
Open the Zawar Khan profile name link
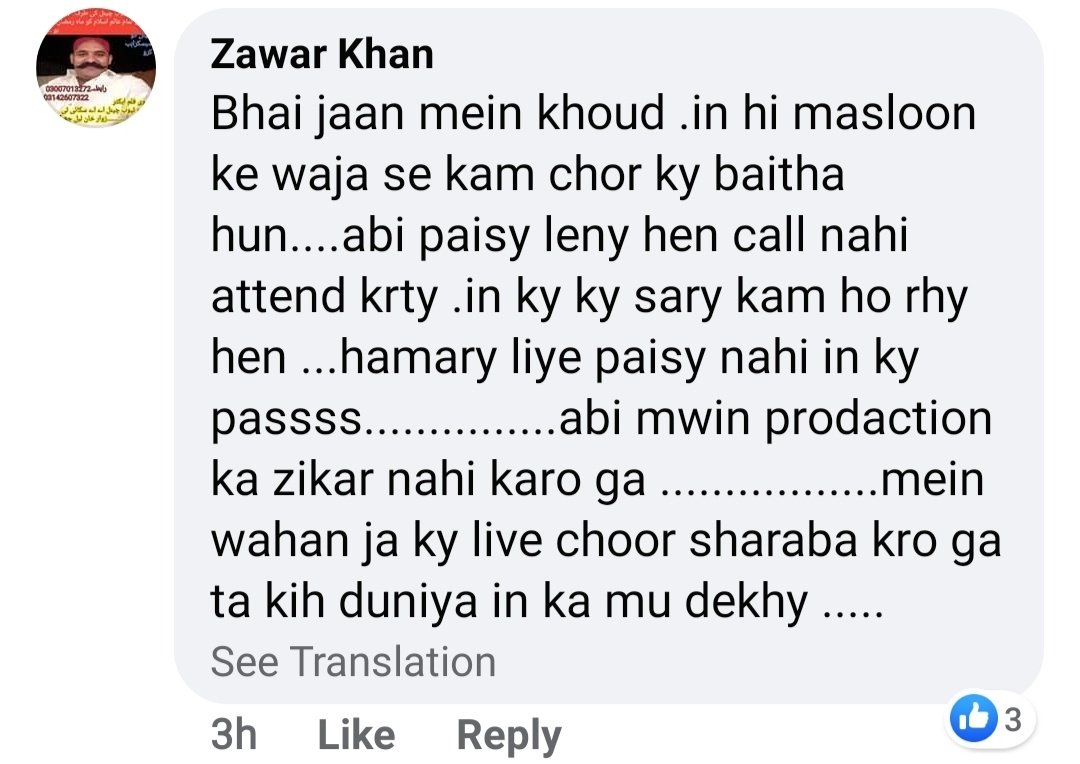point(322,54)
